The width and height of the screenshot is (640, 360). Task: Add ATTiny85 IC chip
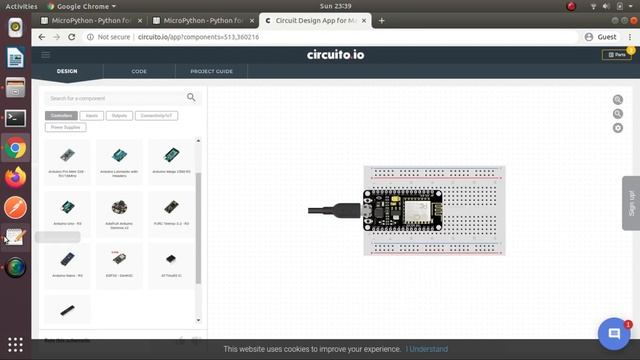pyautogui.click(x=171, y=266)
